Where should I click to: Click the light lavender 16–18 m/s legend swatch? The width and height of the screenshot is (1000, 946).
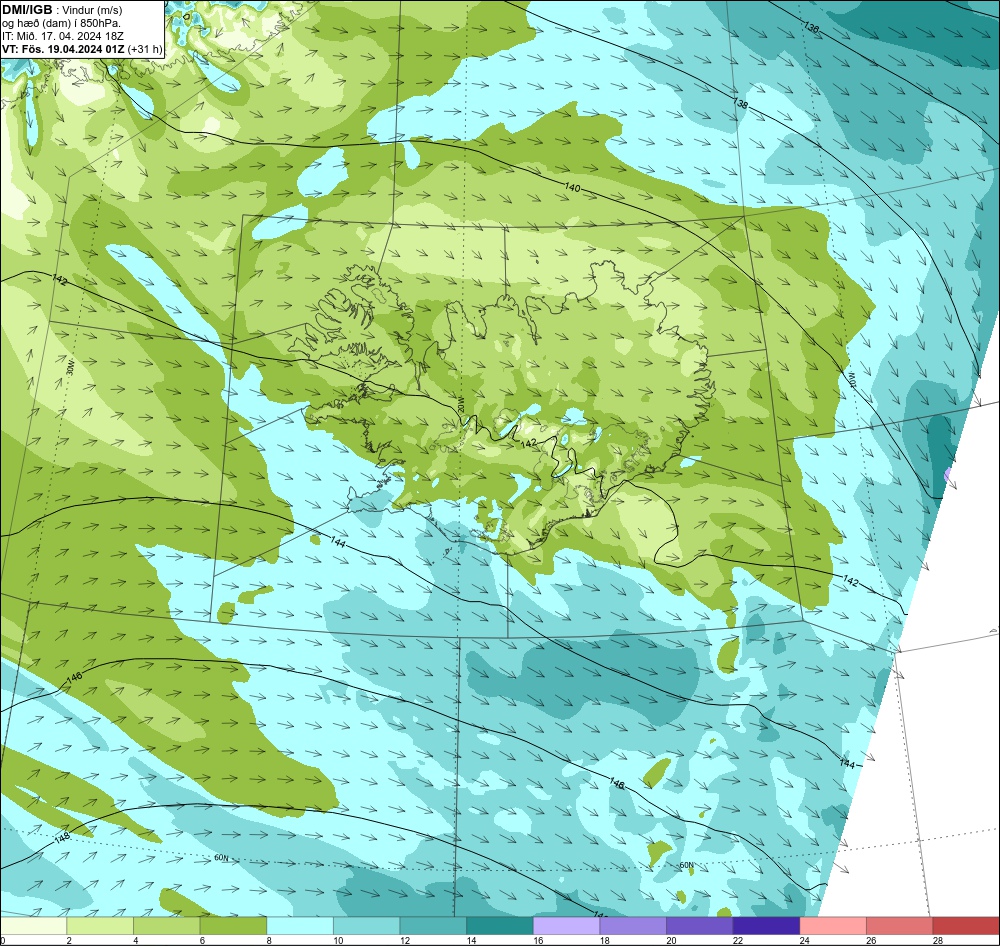tap(566, 926)
